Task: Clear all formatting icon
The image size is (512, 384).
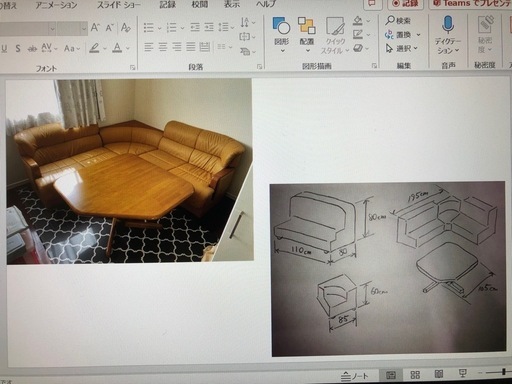Action: (125, 27)
